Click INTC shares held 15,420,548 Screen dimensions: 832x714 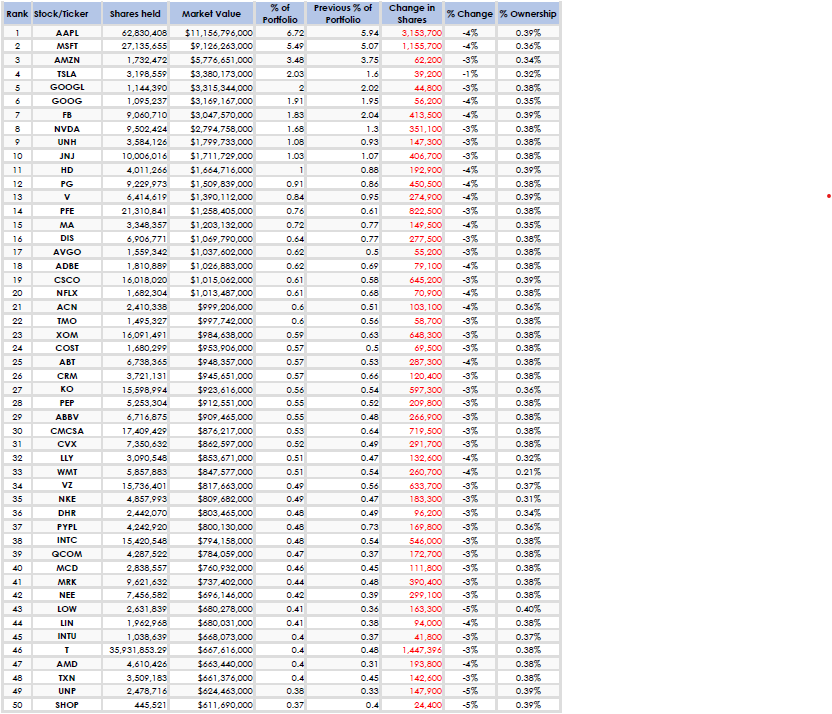pyautogui.click(x=135, y=540)
